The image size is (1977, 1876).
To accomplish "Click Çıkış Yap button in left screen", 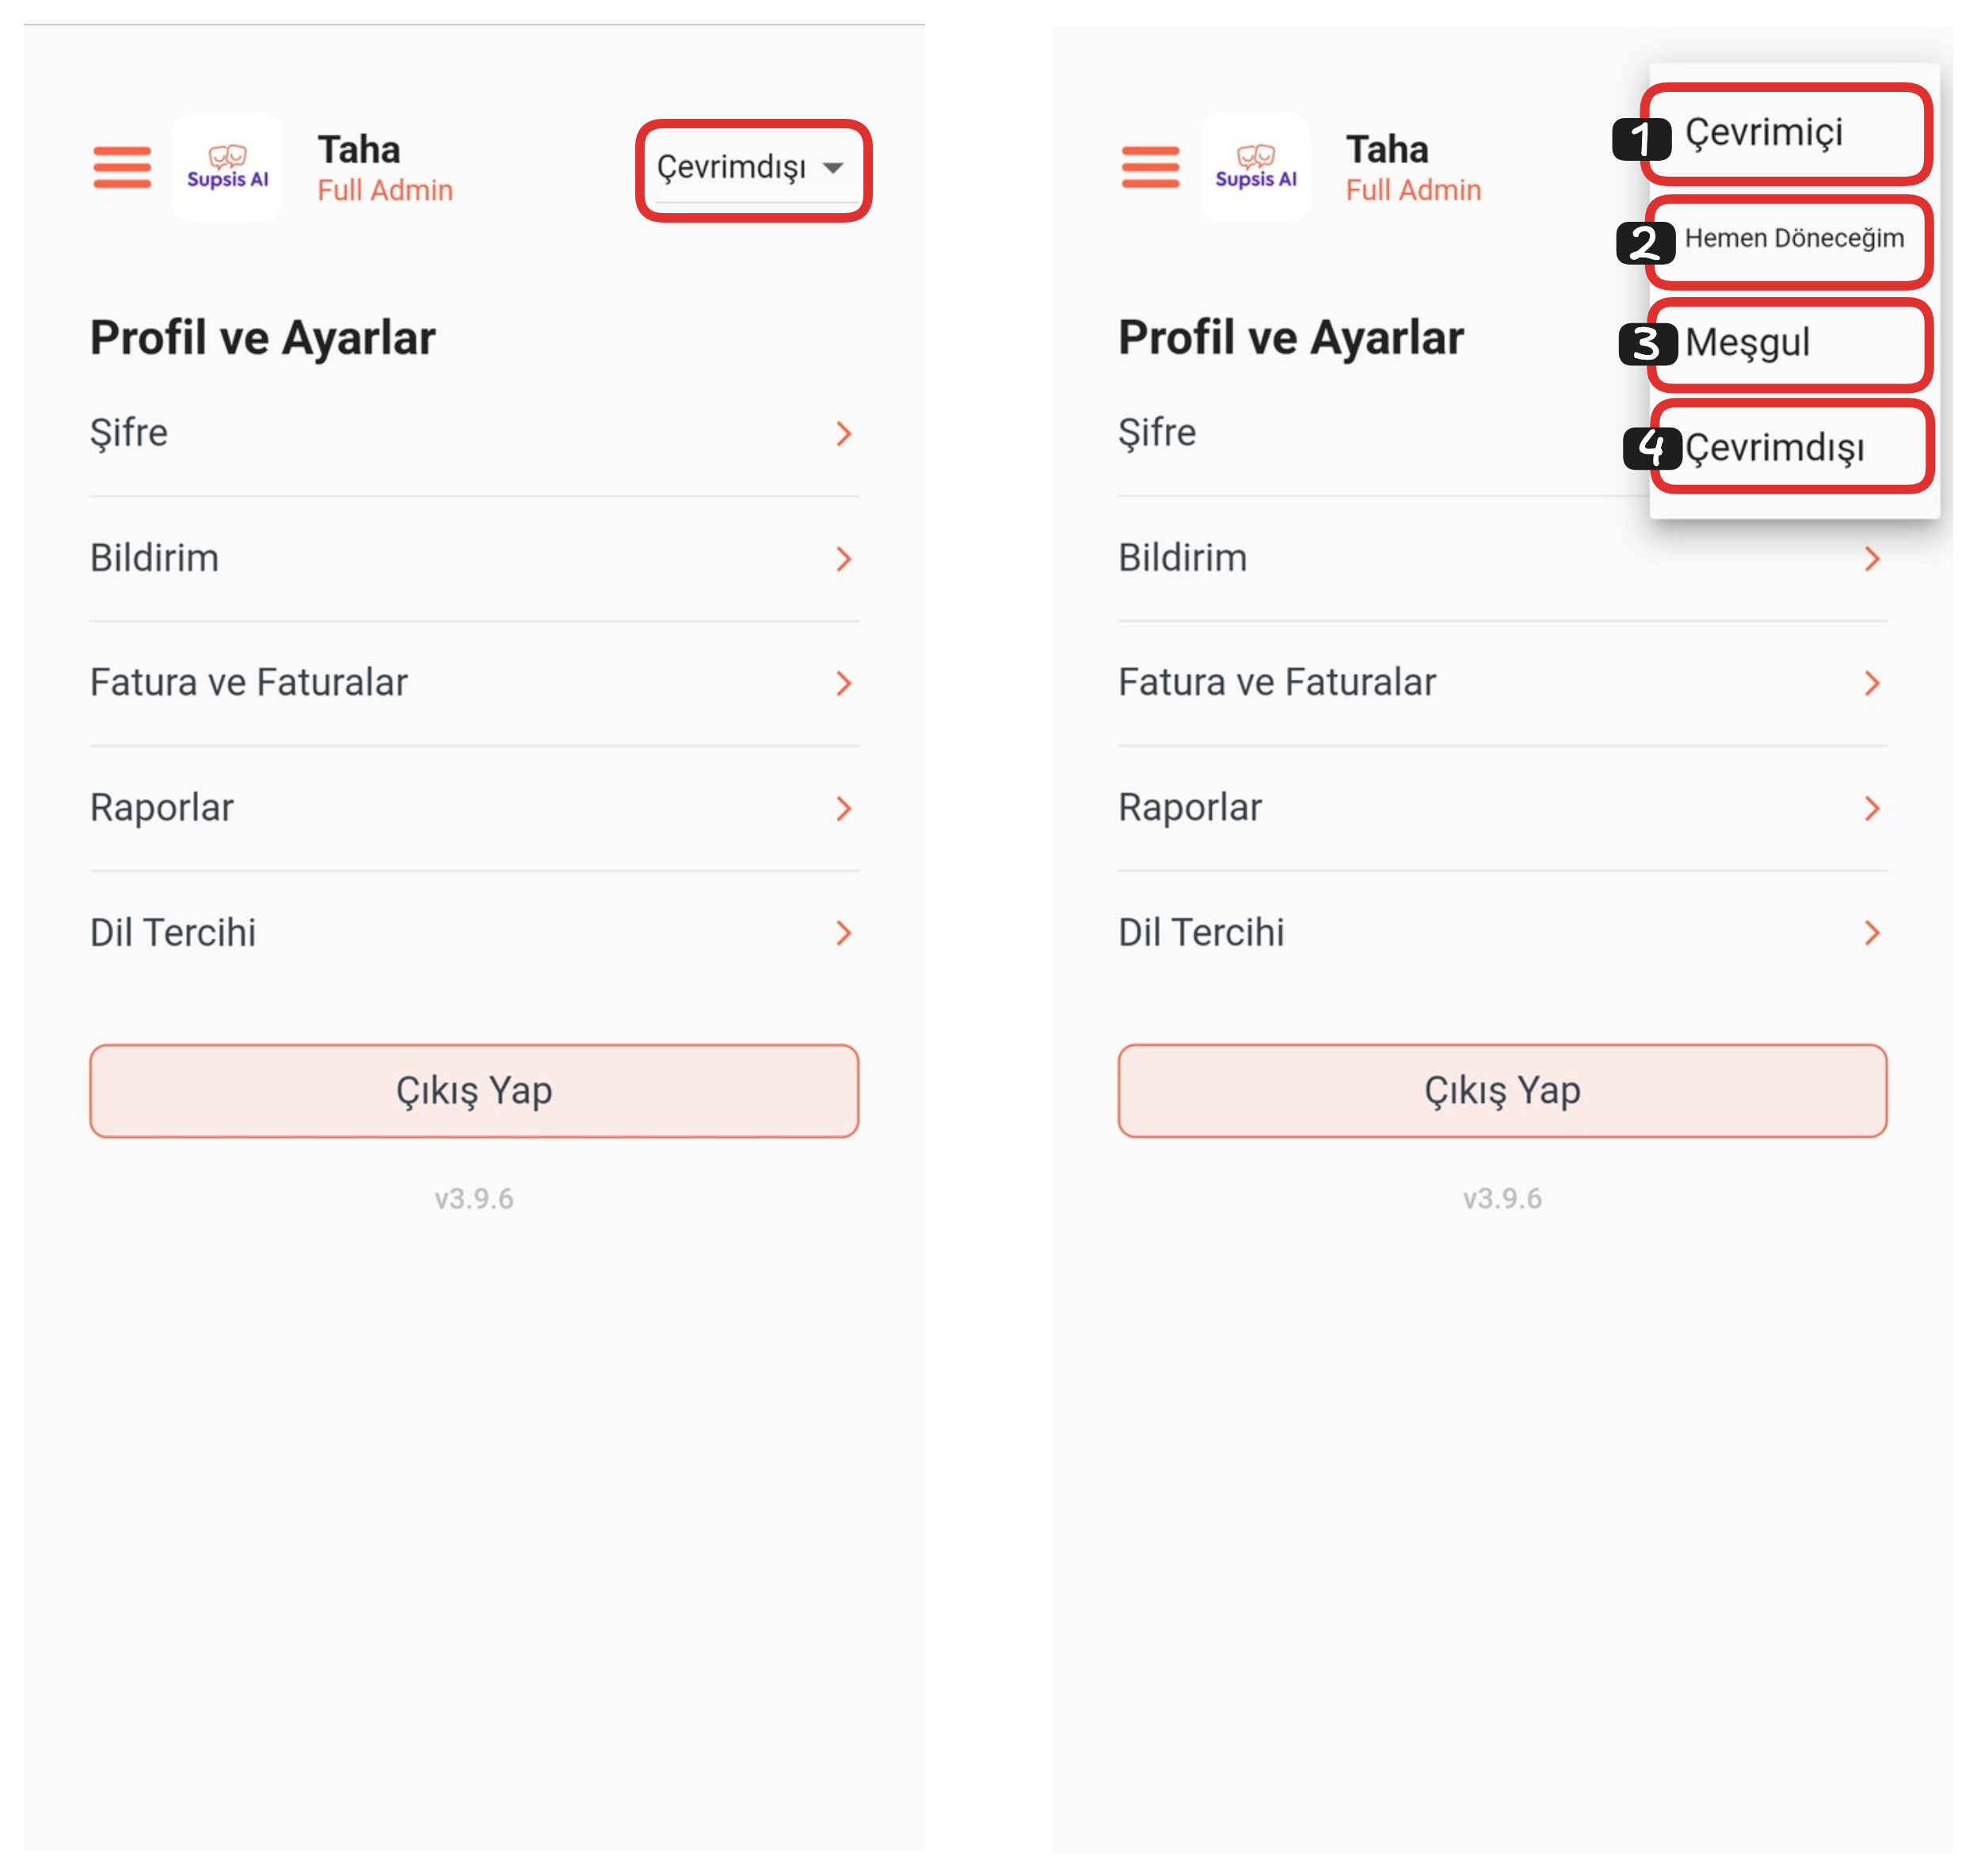I will tap(474, 1091).
